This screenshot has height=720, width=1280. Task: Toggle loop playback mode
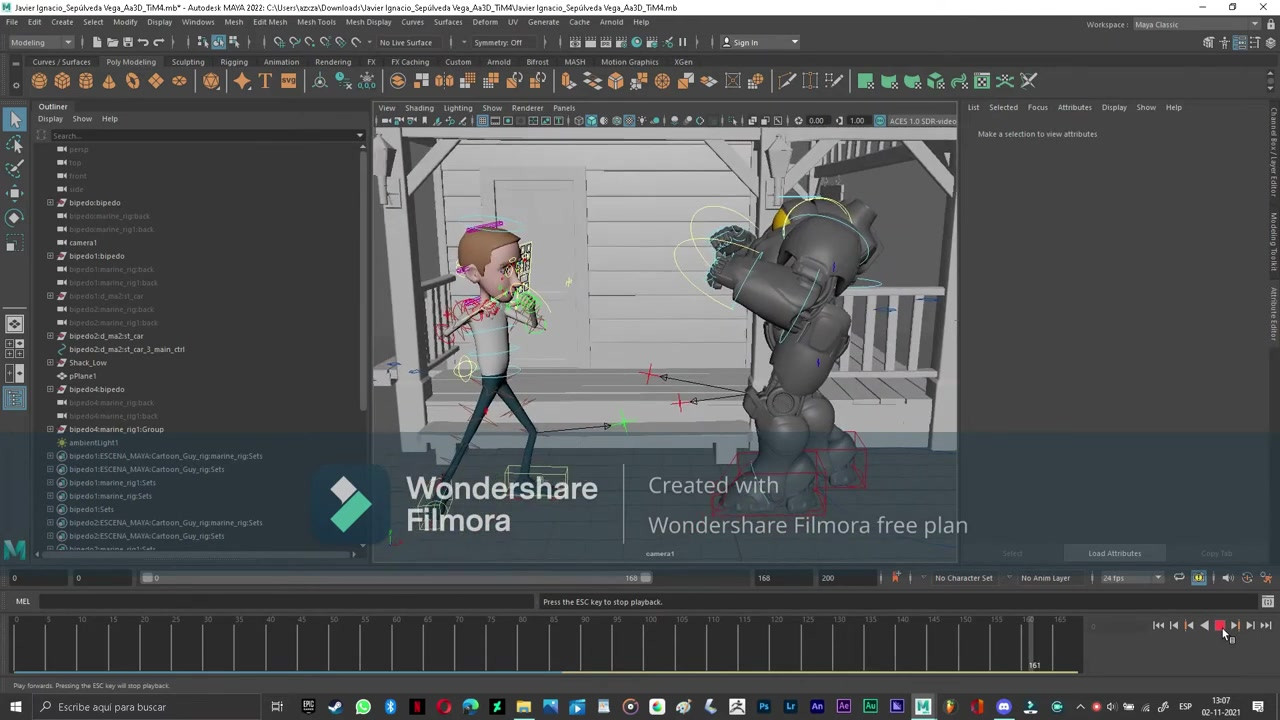click(x=1179, y=578)
